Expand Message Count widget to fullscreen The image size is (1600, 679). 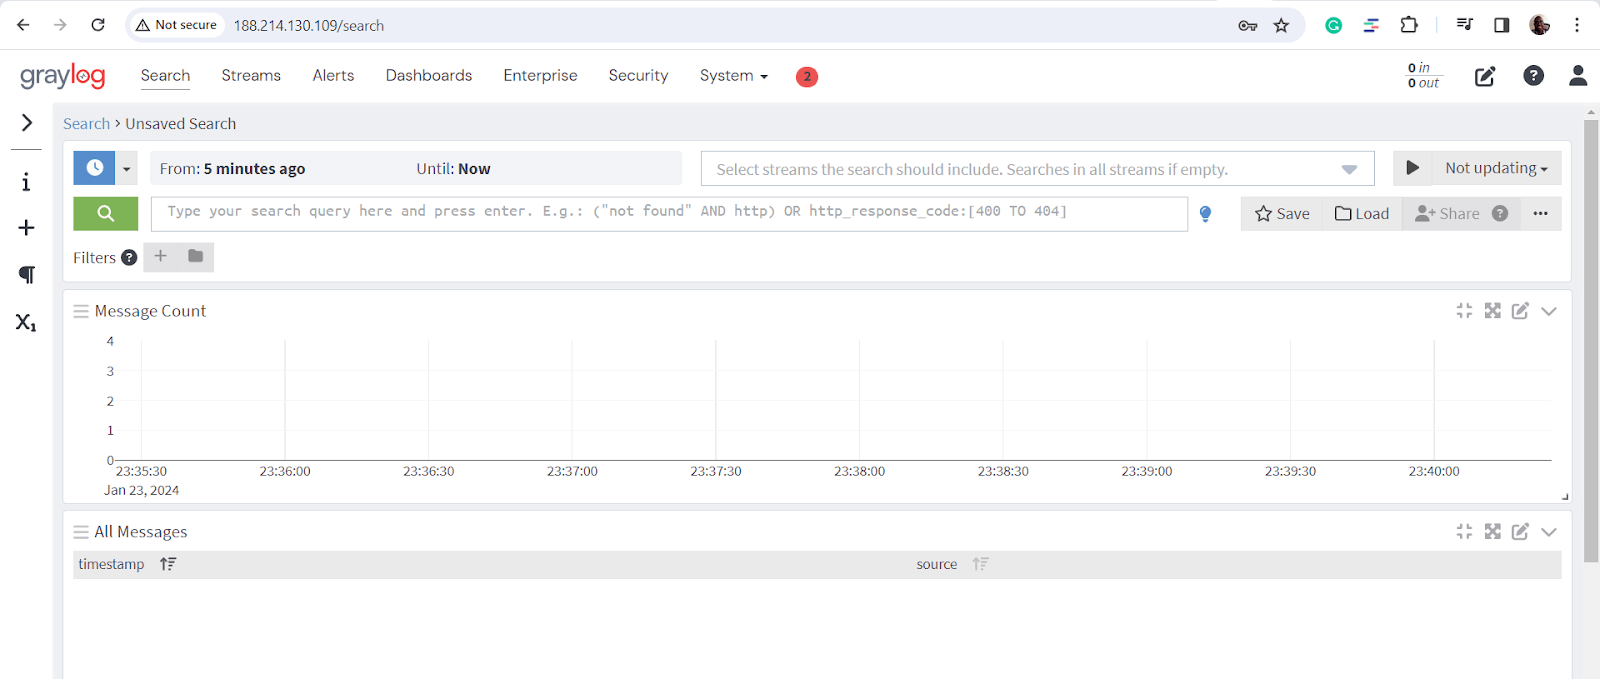click(1492, 311)
